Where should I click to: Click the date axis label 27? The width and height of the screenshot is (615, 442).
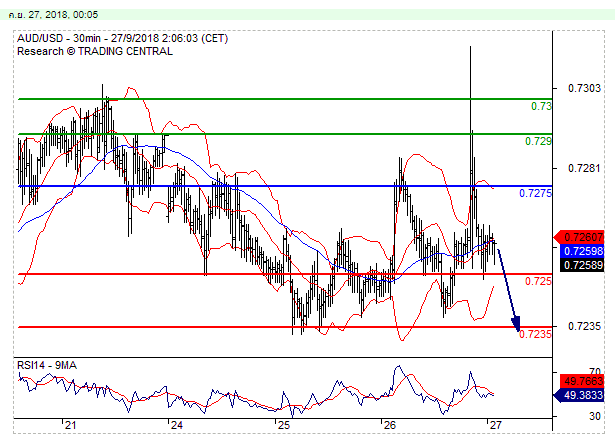(495, 425)
